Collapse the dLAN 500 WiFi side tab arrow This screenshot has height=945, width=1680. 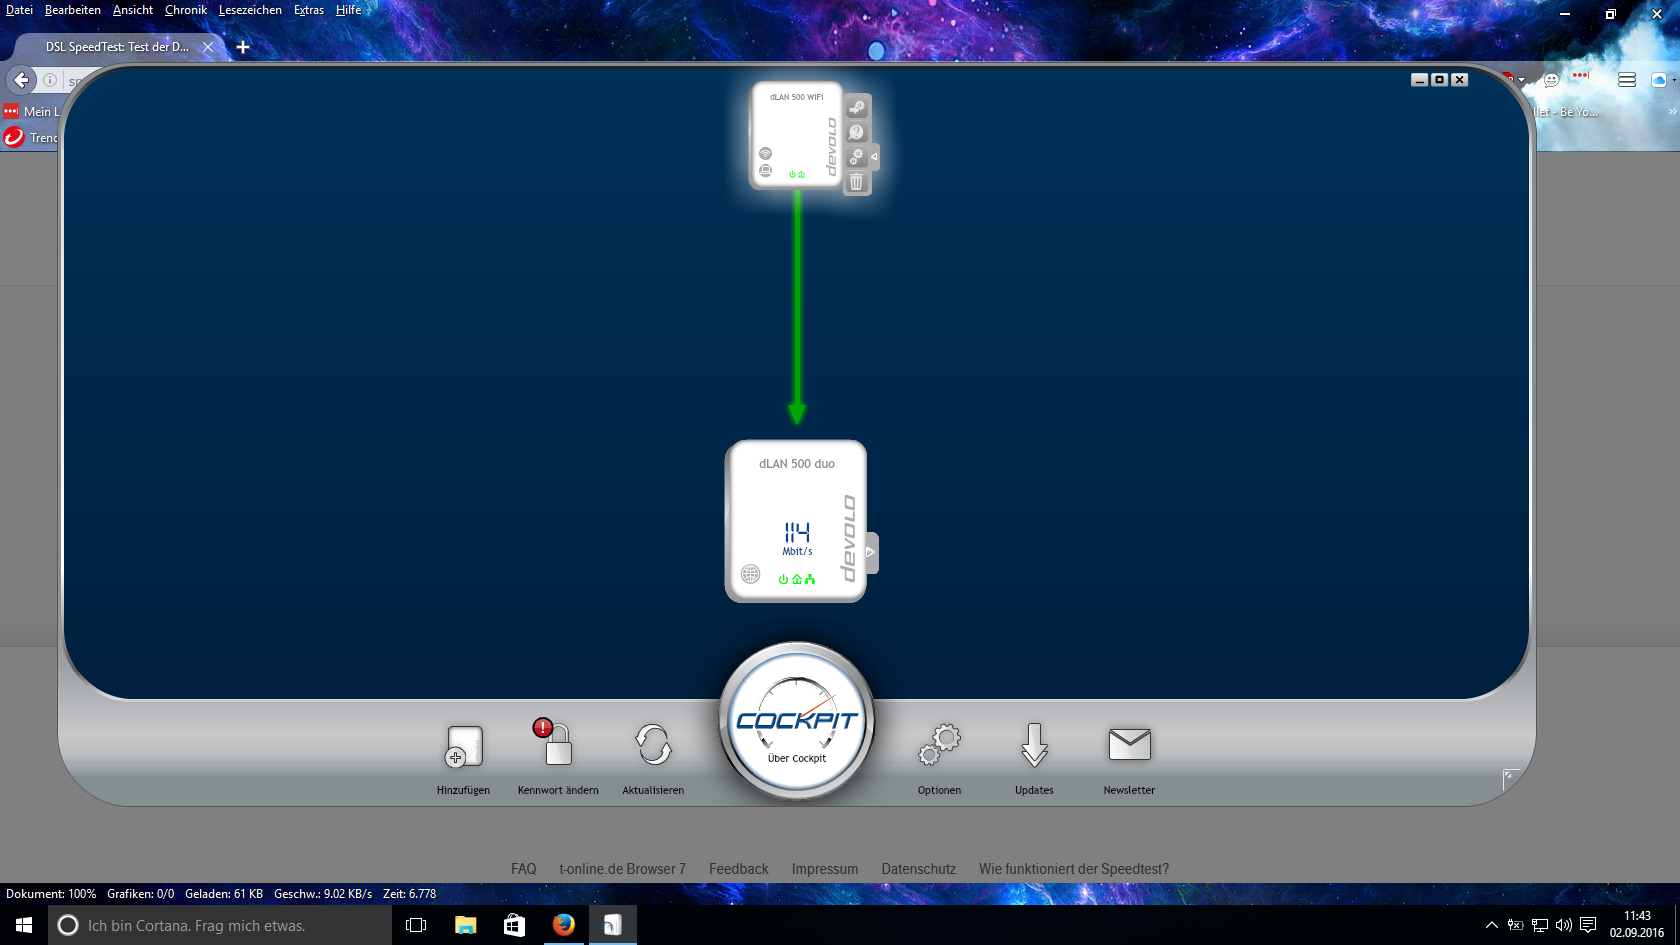tap(875, 157)
